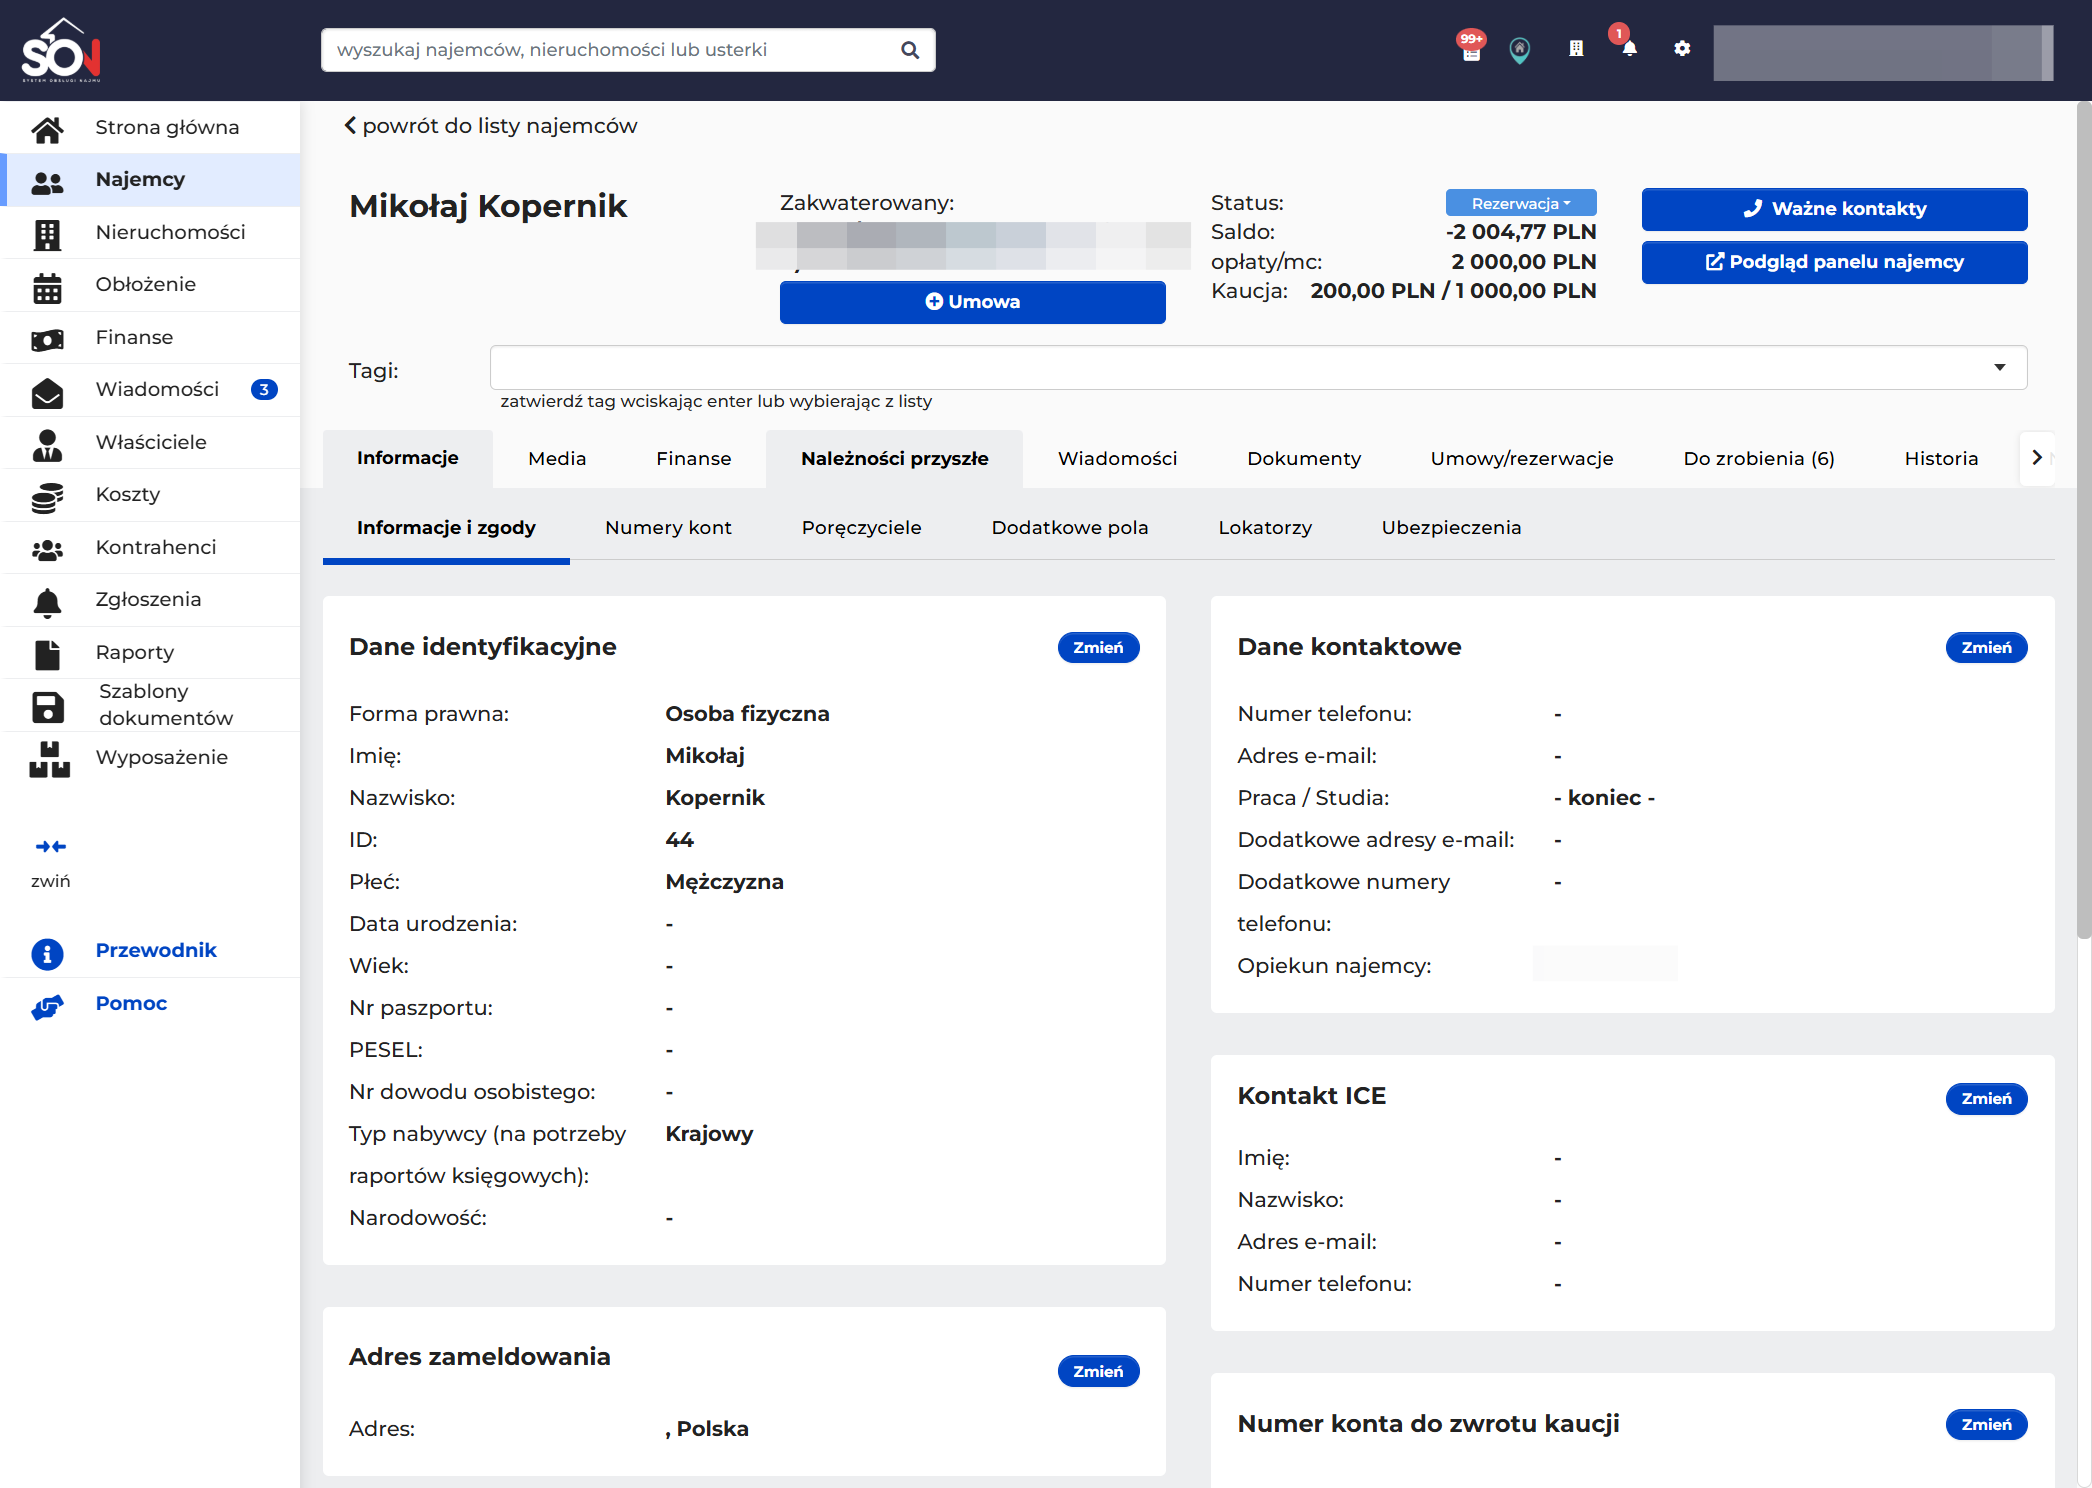Click the Wiadomości envelope icon
The image size is (2092, 1488).
click(x=47, y=391)
